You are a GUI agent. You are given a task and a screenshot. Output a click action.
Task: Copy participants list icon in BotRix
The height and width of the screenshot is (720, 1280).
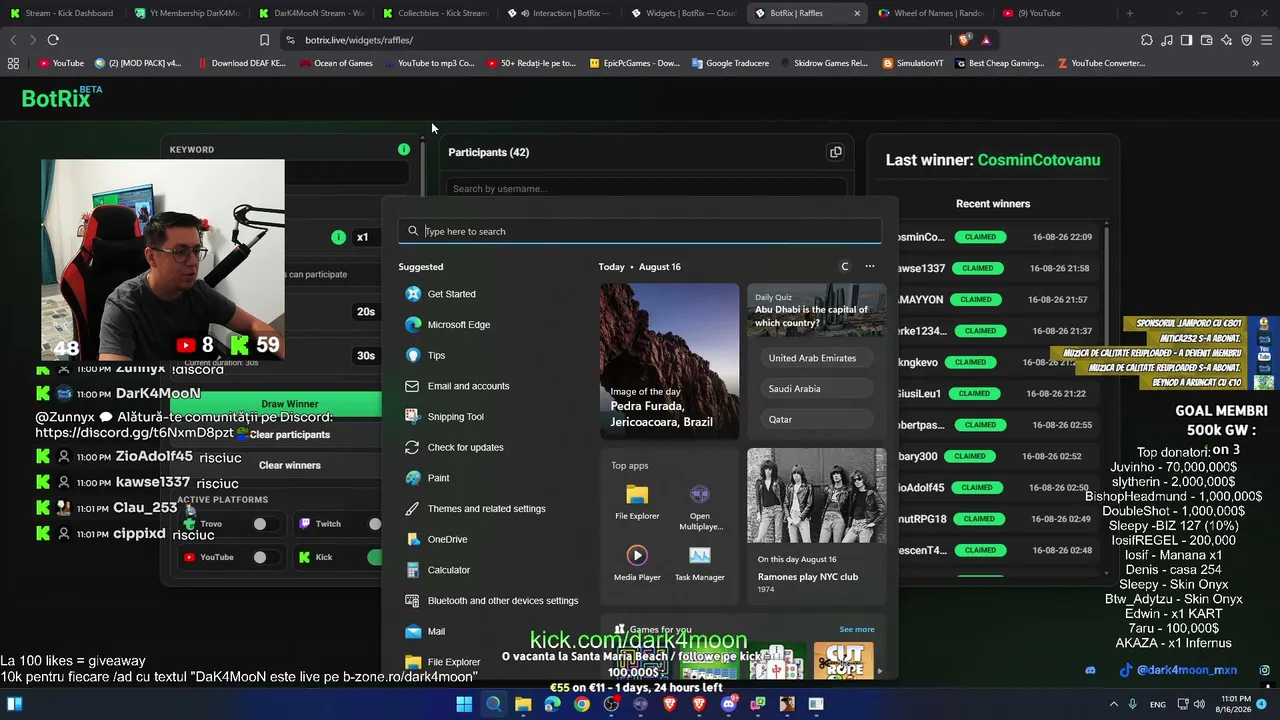[836, 152]
